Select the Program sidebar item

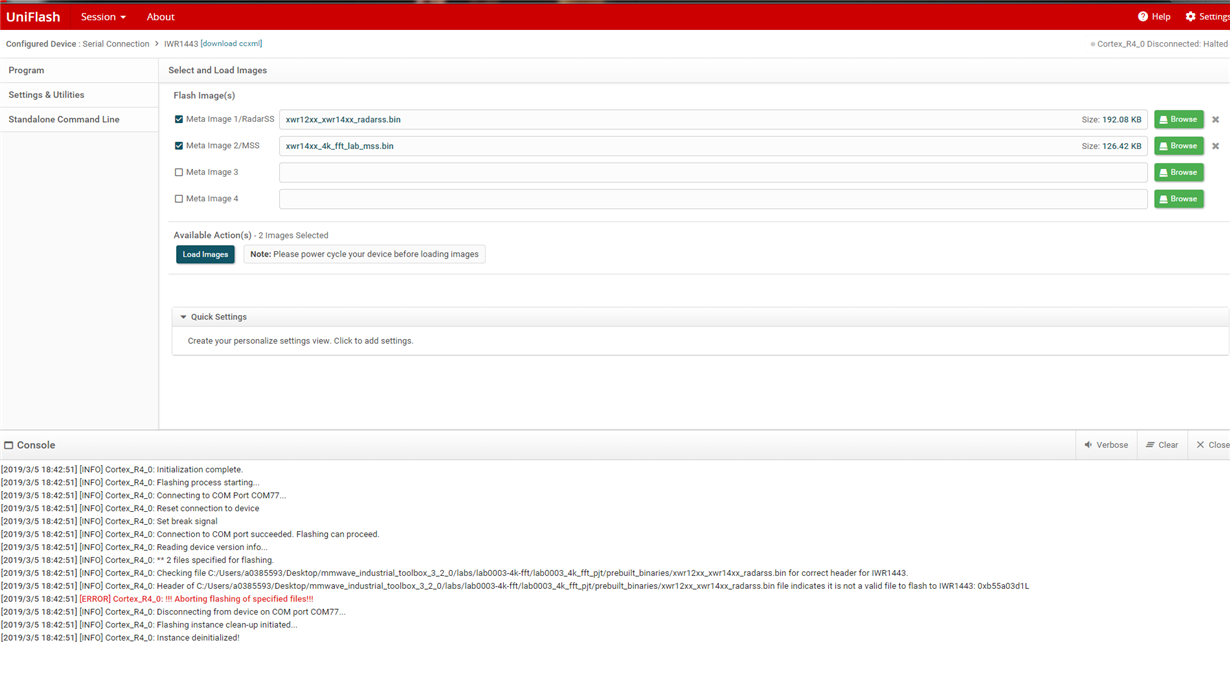tap(79, 71)
